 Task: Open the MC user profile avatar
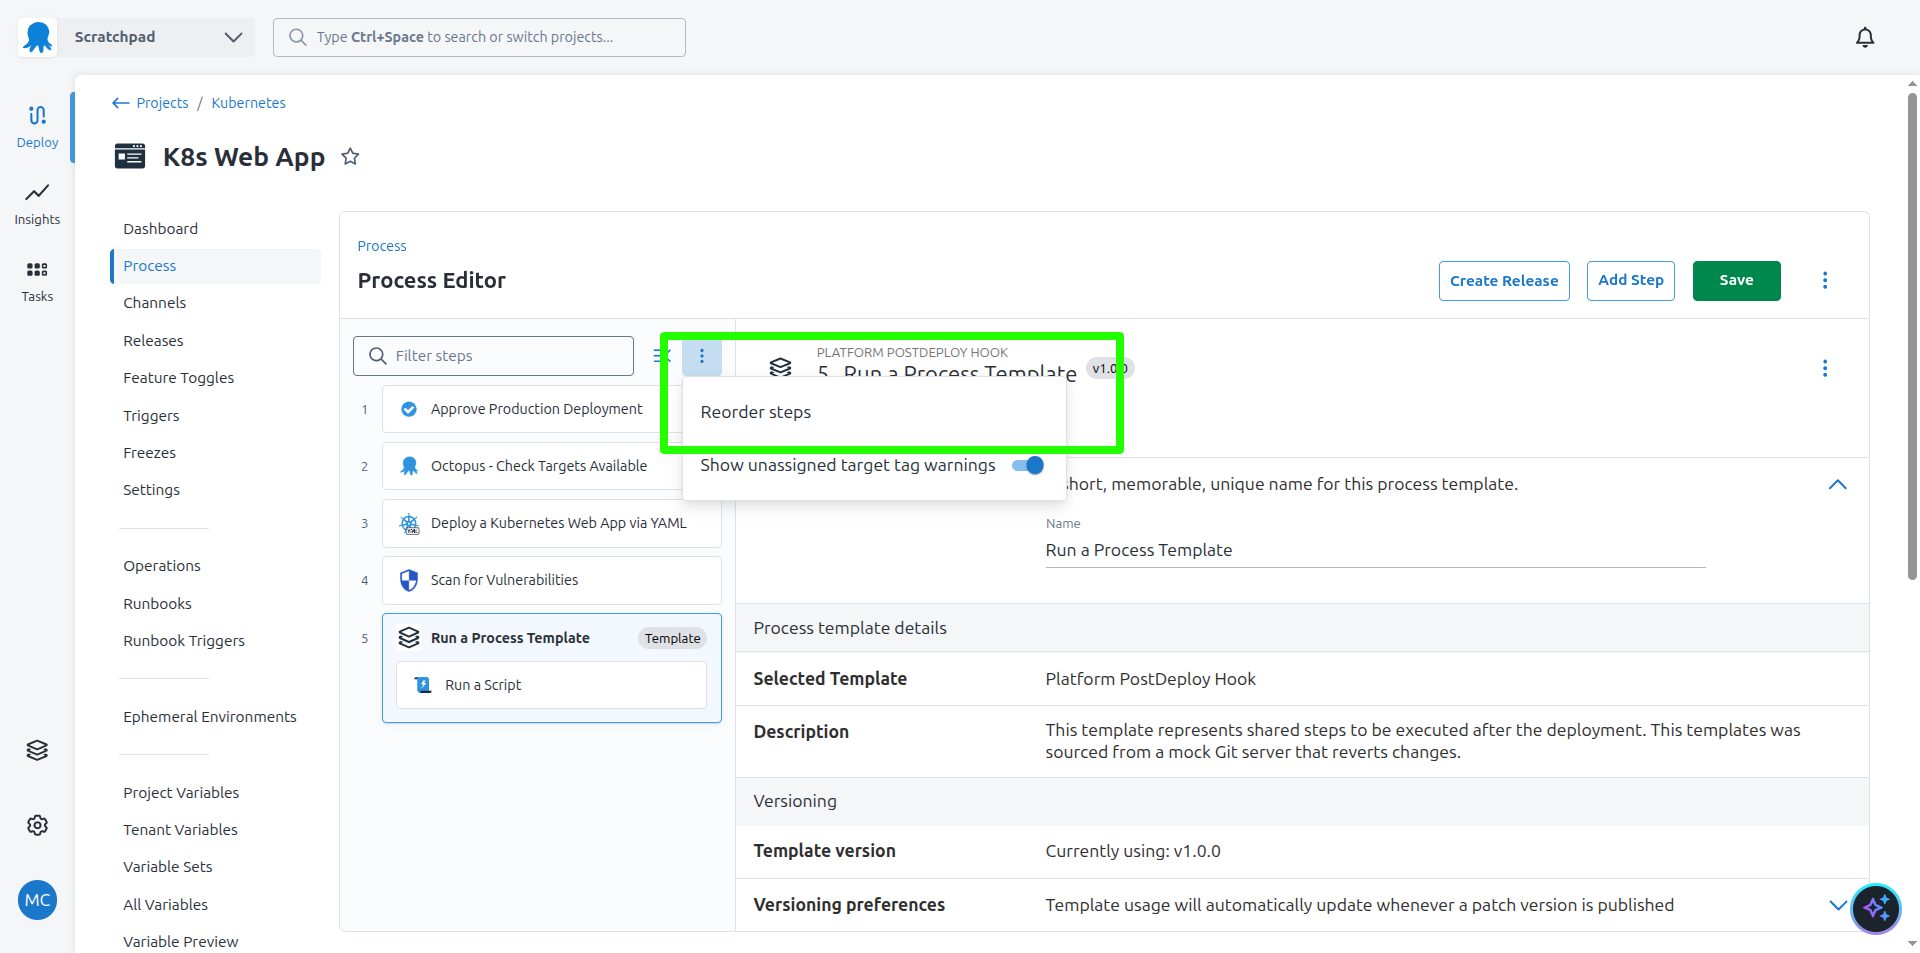(x=37, y=900)
